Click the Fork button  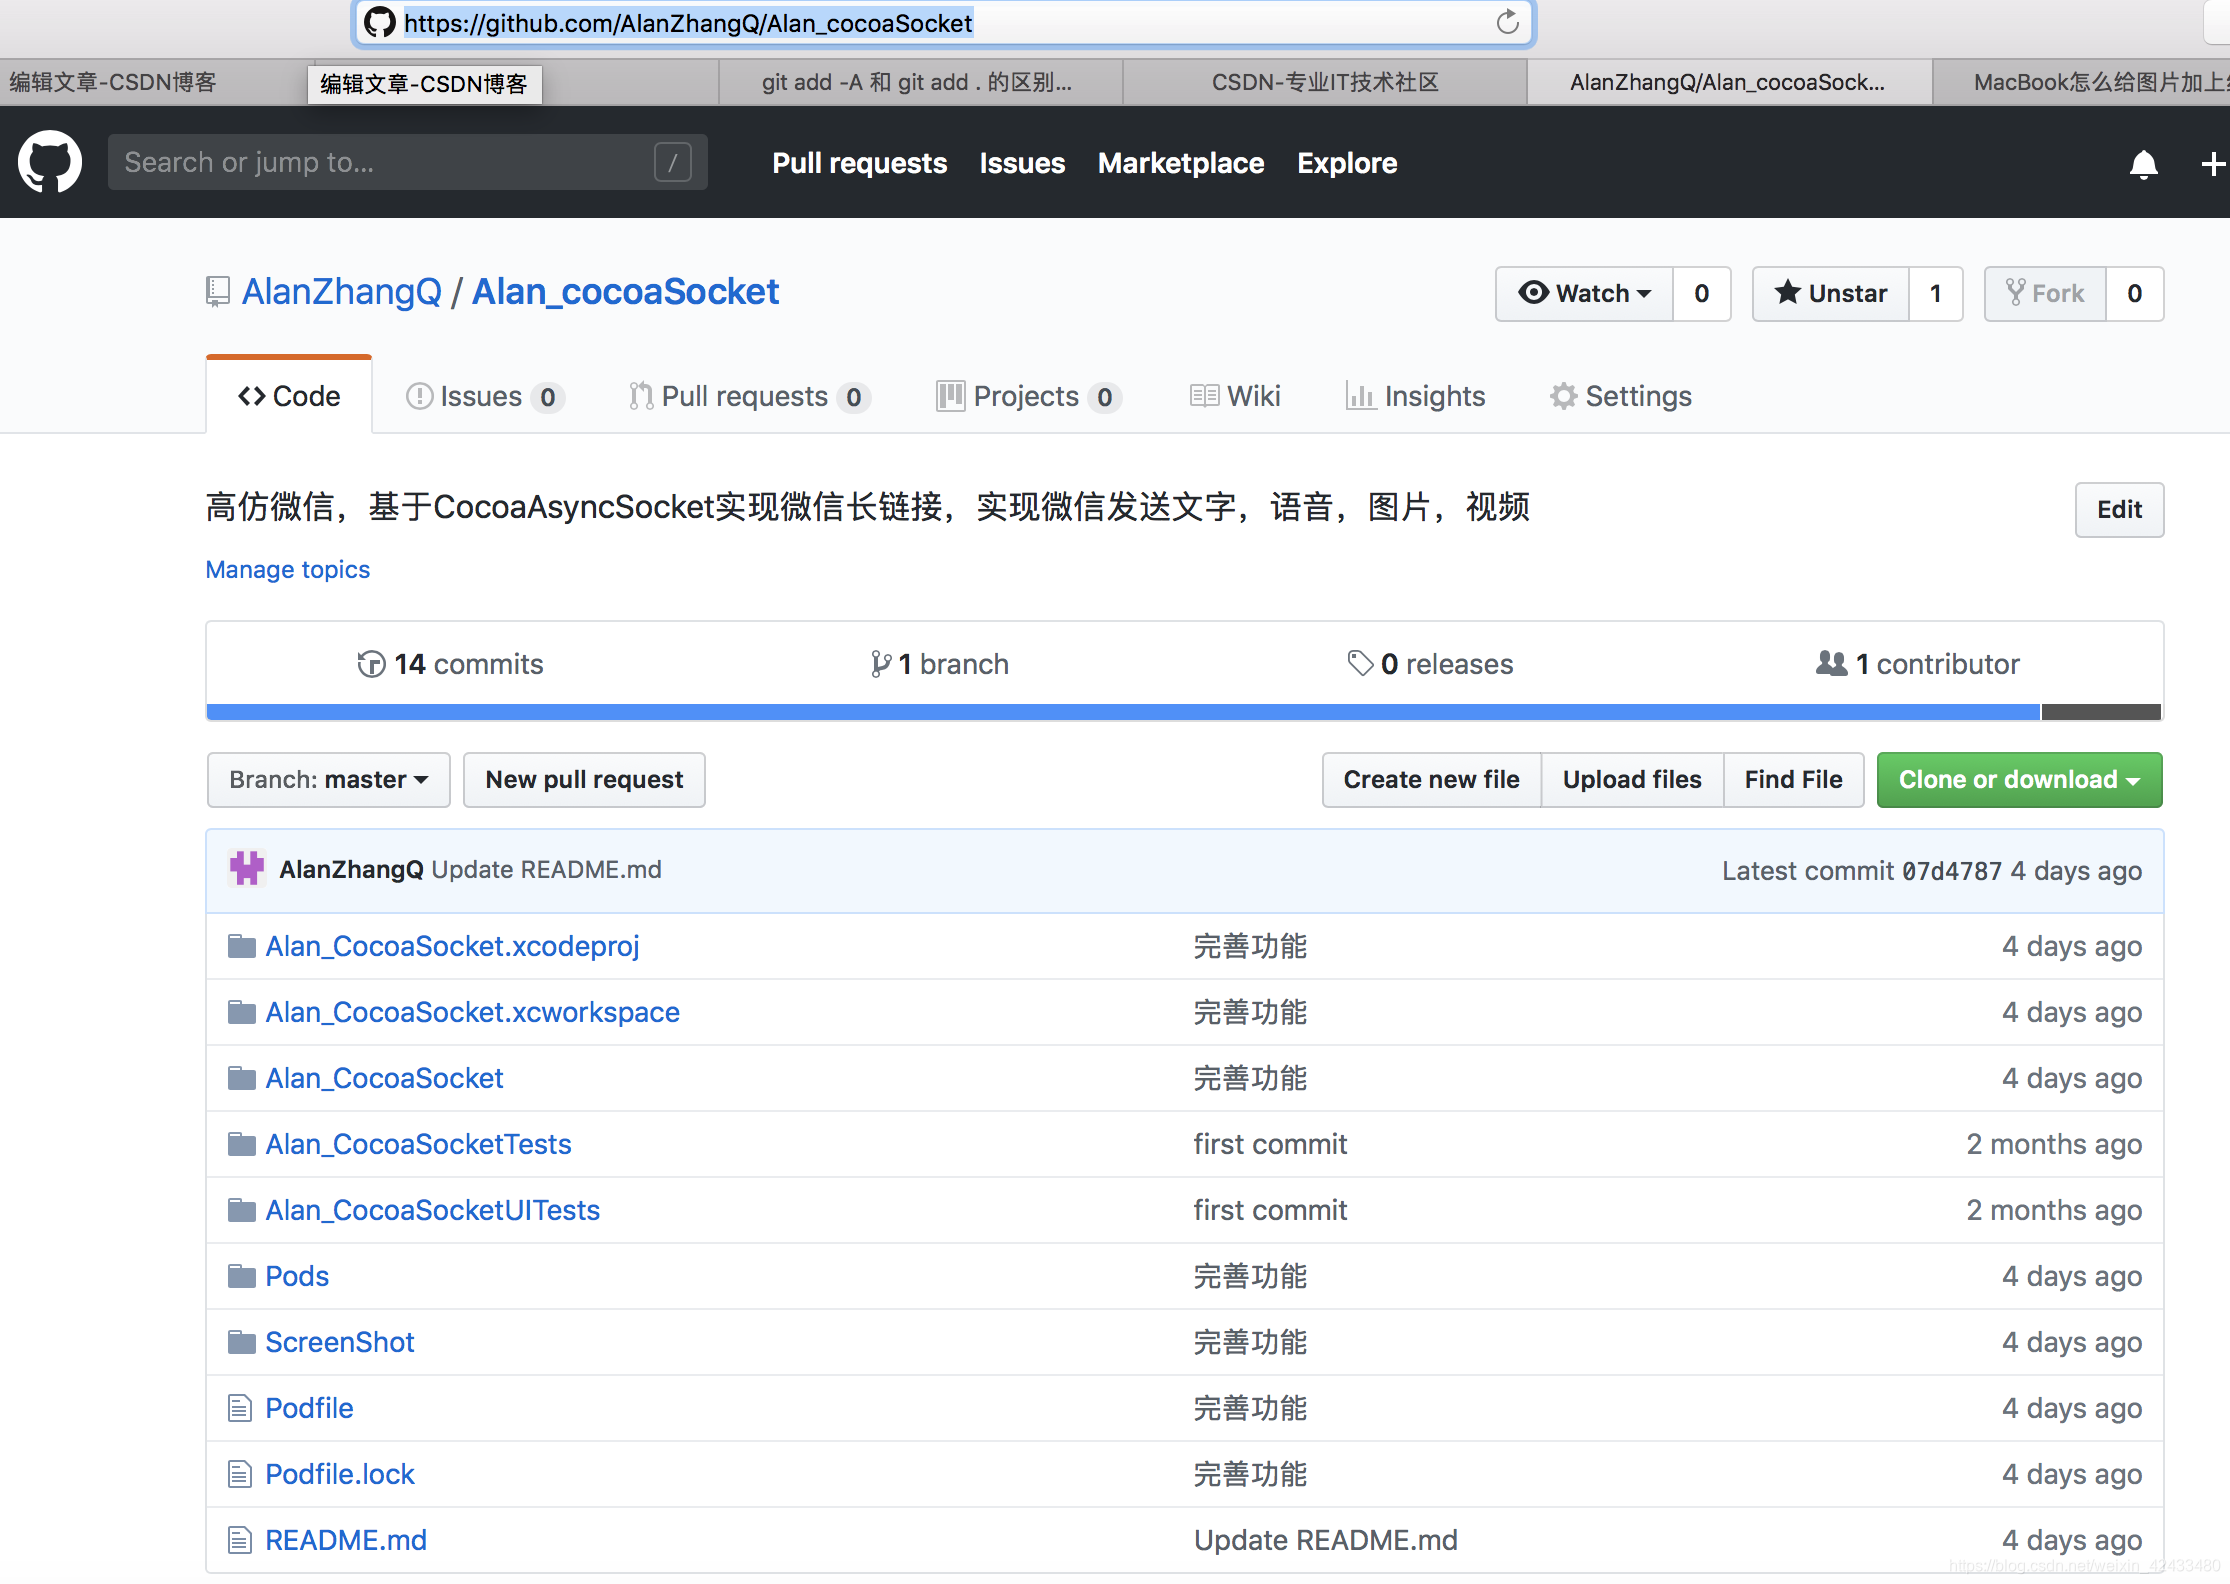click(x=2045, y=294)
